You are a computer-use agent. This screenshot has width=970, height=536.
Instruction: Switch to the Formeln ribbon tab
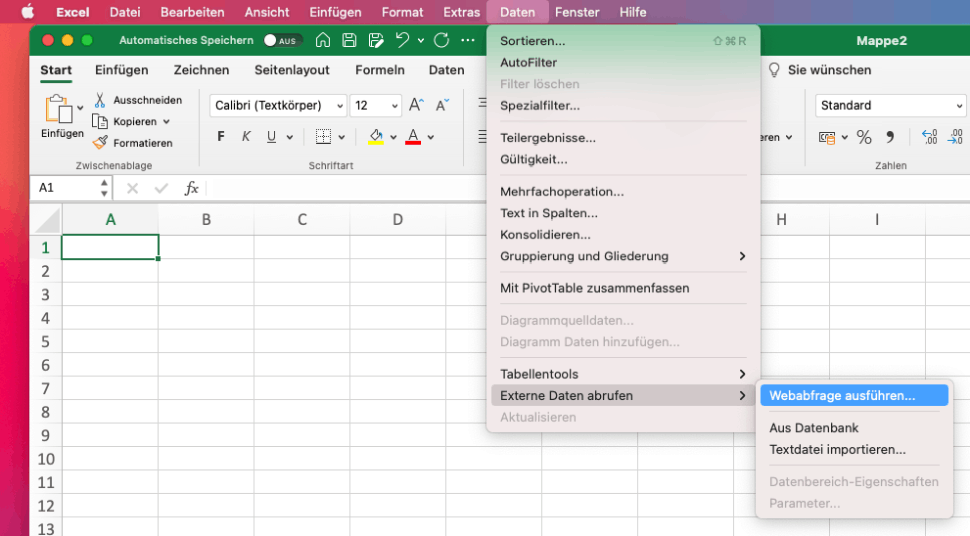point(379,70)
